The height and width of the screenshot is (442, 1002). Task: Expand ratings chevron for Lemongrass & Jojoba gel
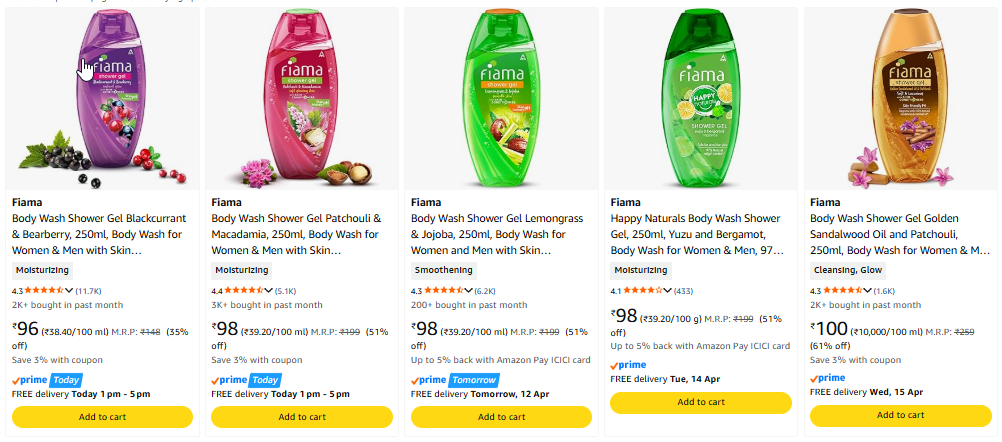tap(469, 290)
